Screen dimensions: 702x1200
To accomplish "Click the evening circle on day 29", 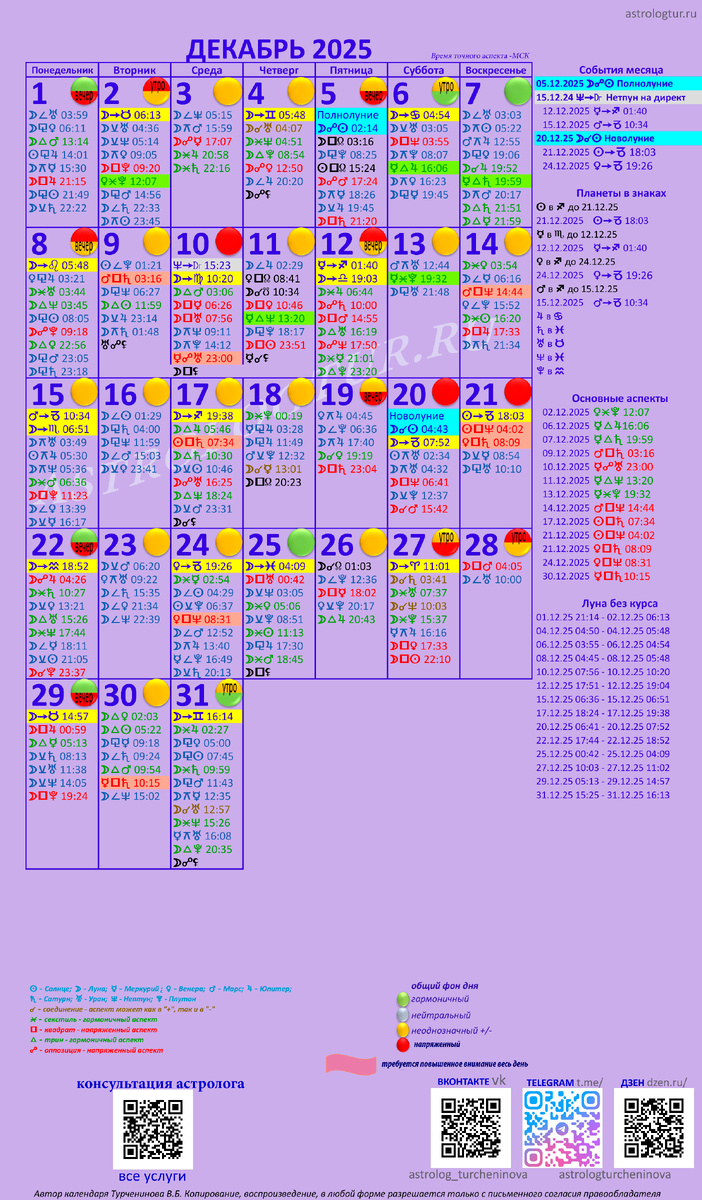I will tap(83, 692).
